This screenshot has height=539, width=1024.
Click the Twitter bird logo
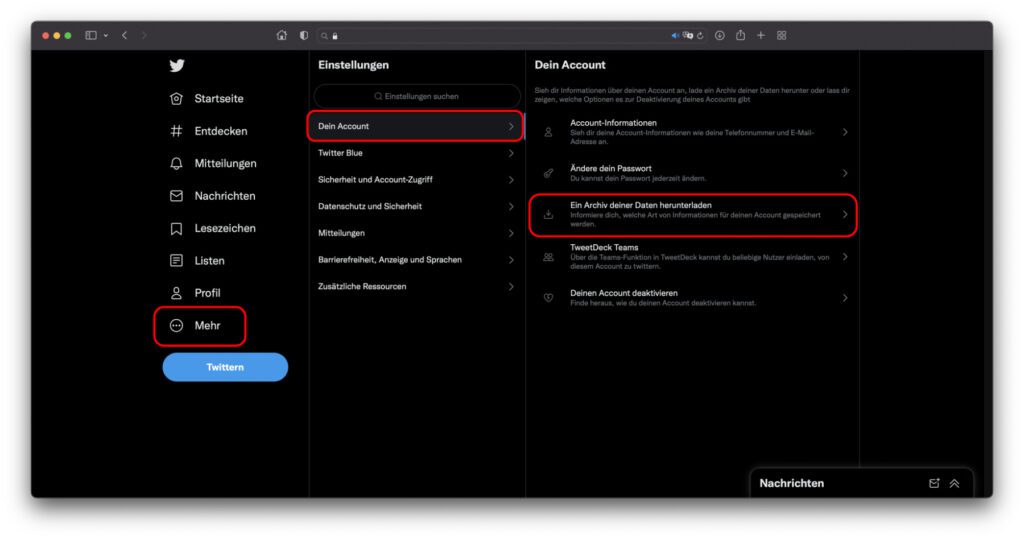click(x=176, y=66)
